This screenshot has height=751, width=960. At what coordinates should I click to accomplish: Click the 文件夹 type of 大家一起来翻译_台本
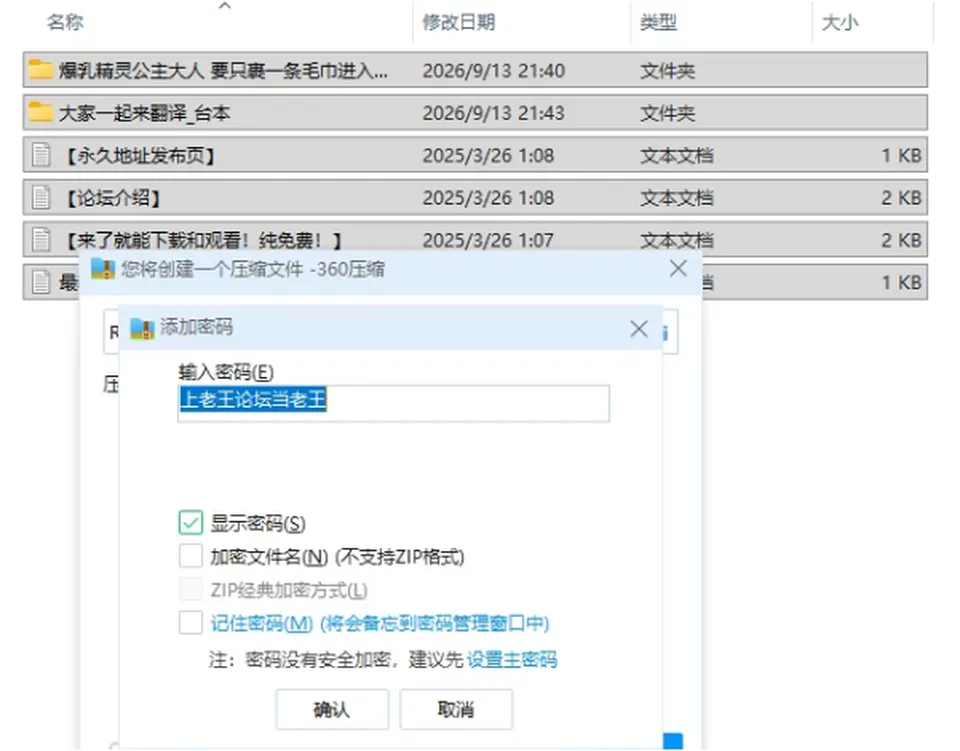[x=667, y=113]
